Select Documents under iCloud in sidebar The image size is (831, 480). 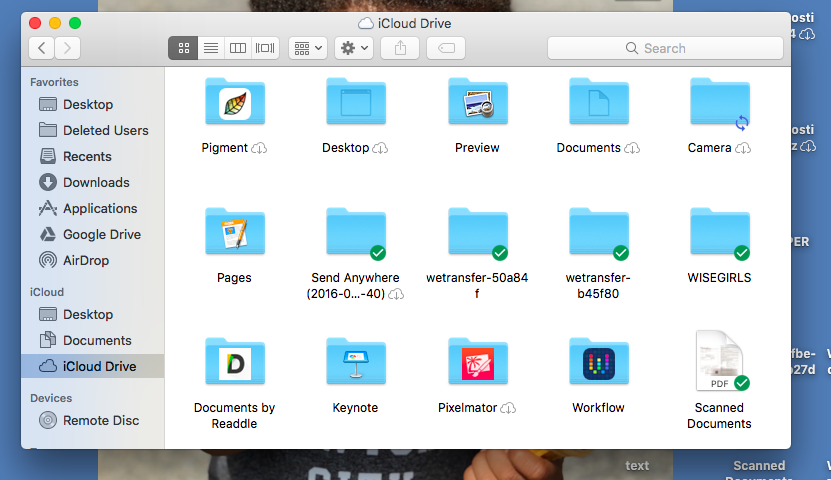93,340
